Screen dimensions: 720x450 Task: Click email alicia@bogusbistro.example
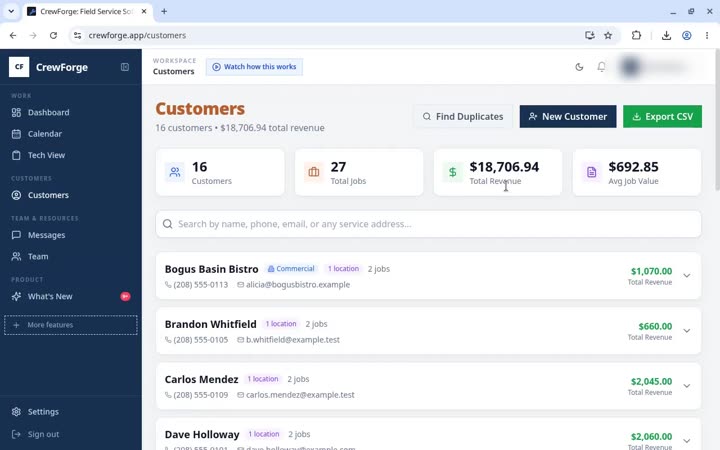[x=293, y=285]
